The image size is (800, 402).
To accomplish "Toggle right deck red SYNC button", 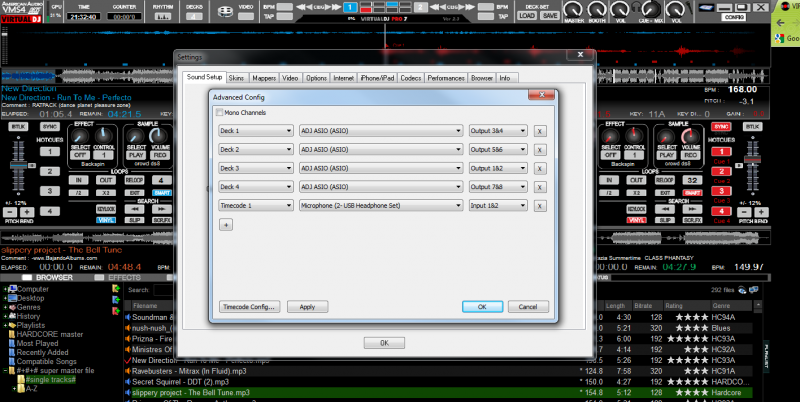I will click(721, 127).
